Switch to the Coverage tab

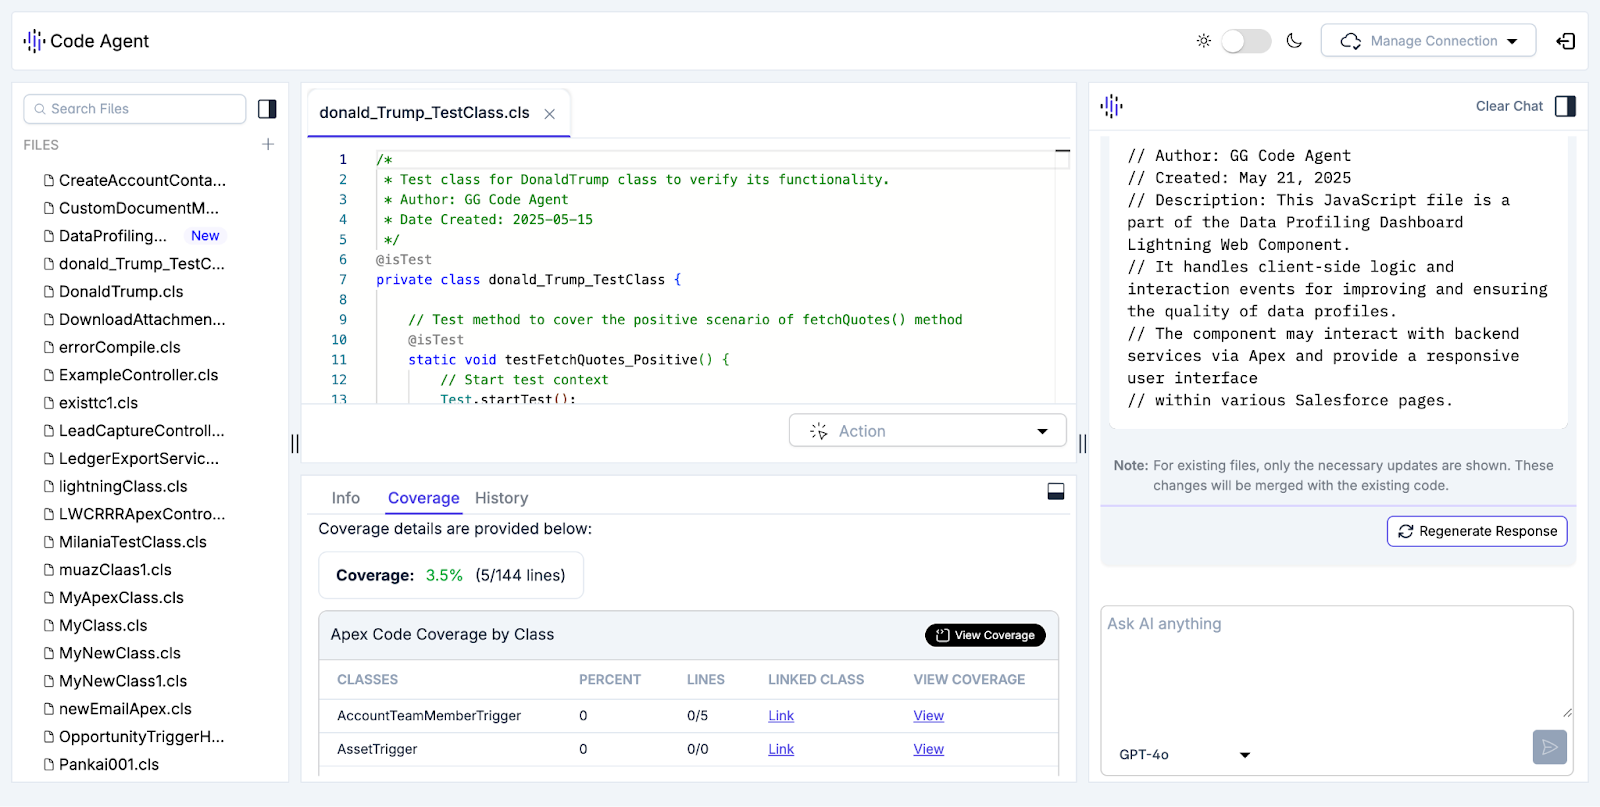click(x=424, y=498)
